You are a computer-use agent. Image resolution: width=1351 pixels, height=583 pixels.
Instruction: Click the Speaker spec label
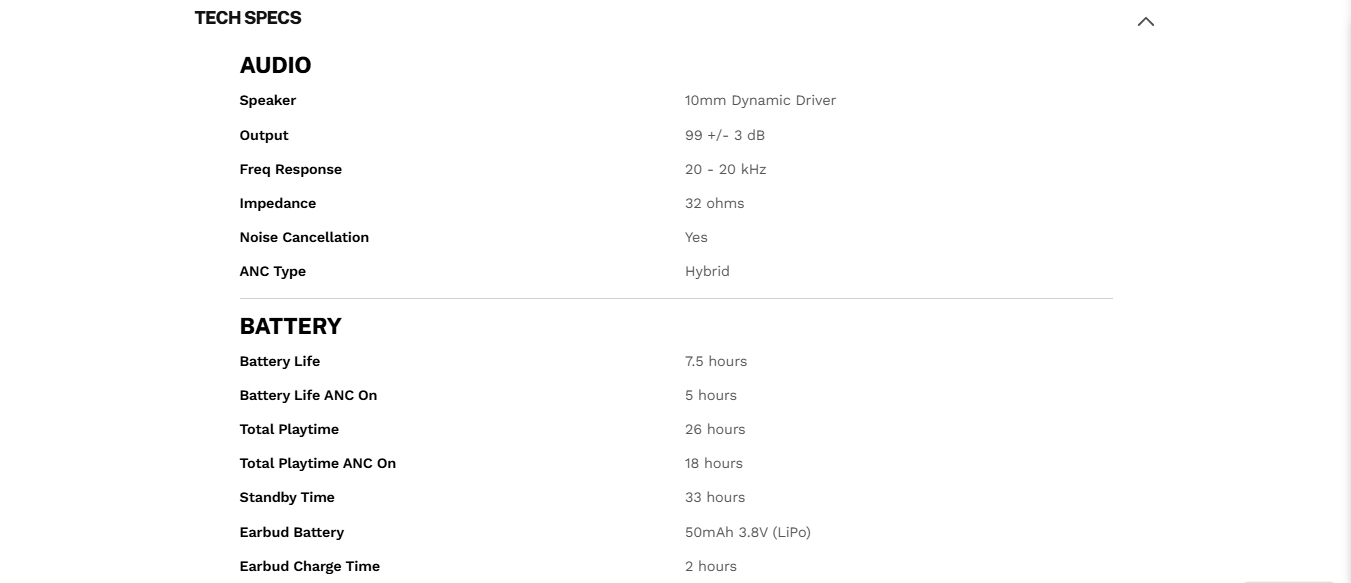pos(268,101)
